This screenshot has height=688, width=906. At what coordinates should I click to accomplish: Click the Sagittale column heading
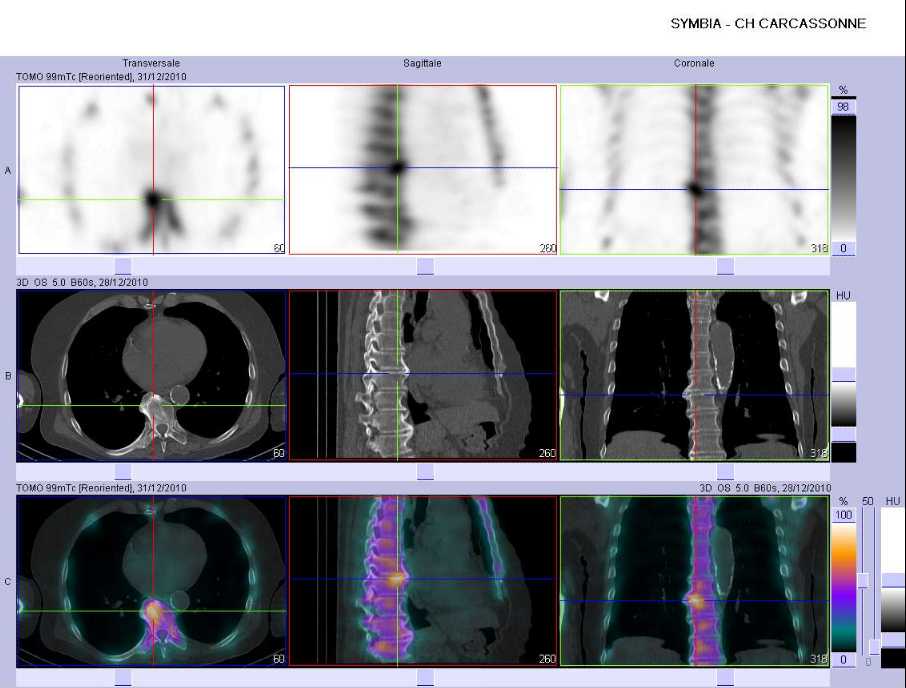coord(422,63)
